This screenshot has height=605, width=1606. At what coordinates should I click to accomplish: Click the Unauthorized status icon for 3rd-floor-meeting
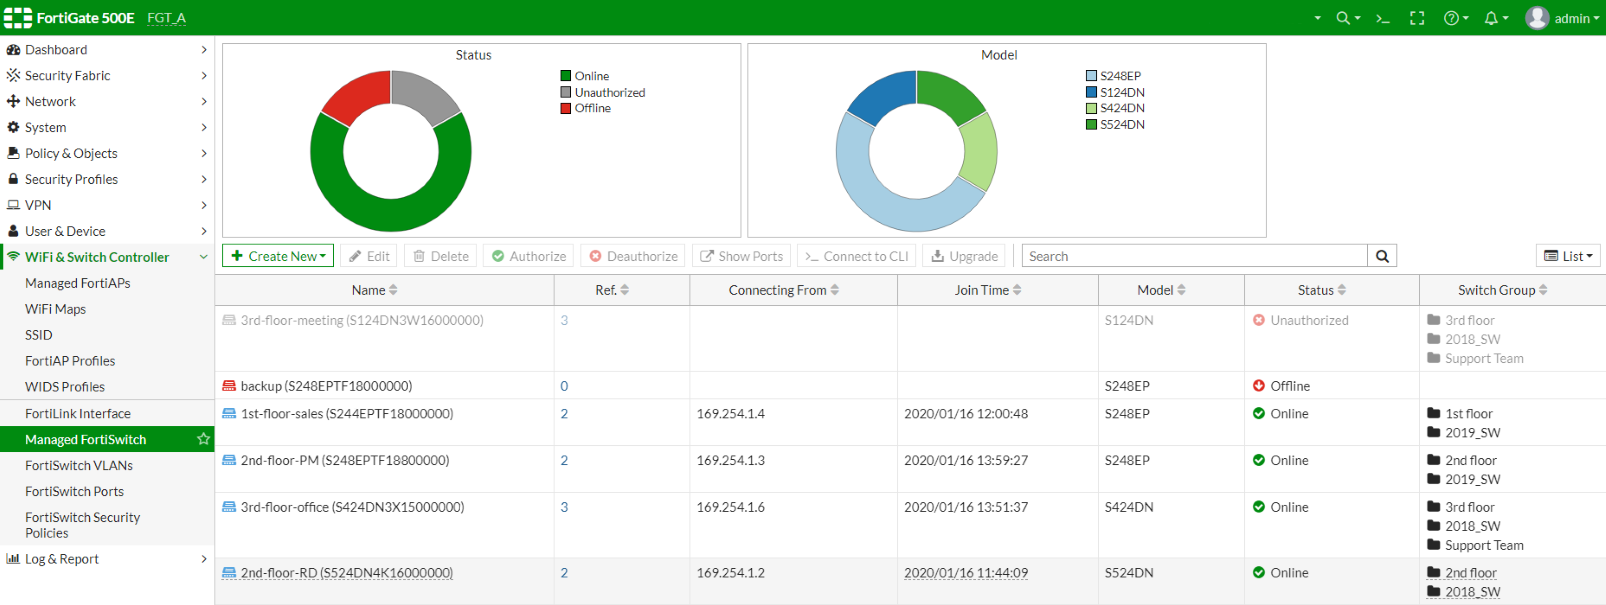coord(1259,320)
